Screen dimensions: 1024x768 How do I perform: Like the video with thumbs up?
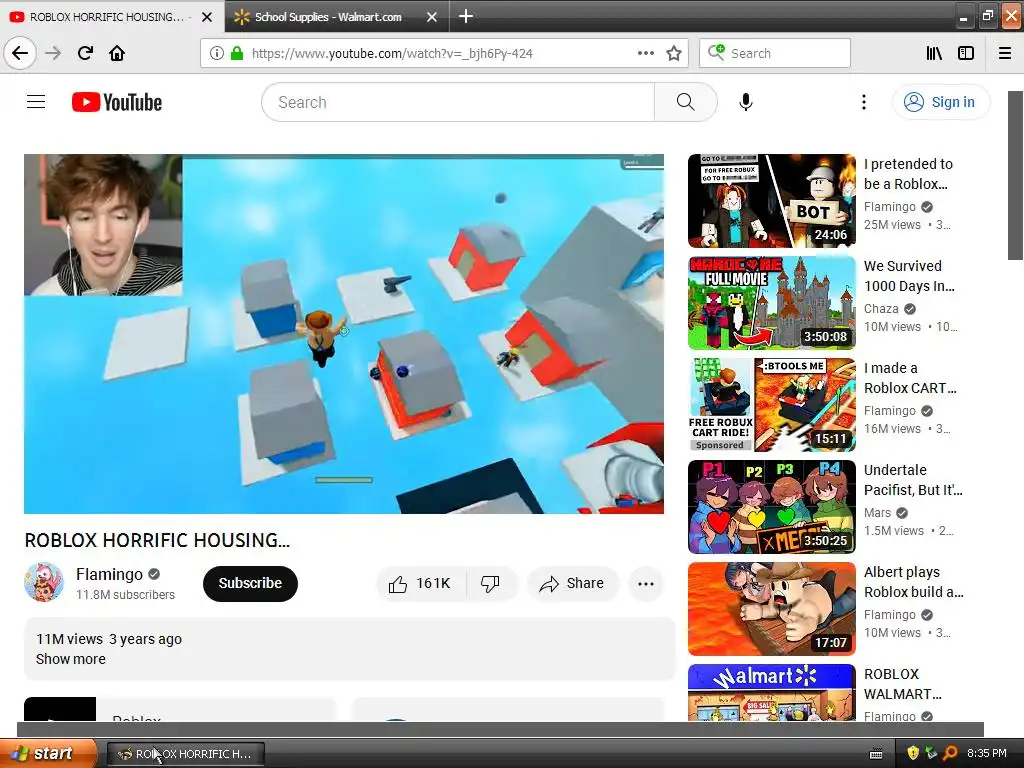click(x=420, y=583)
